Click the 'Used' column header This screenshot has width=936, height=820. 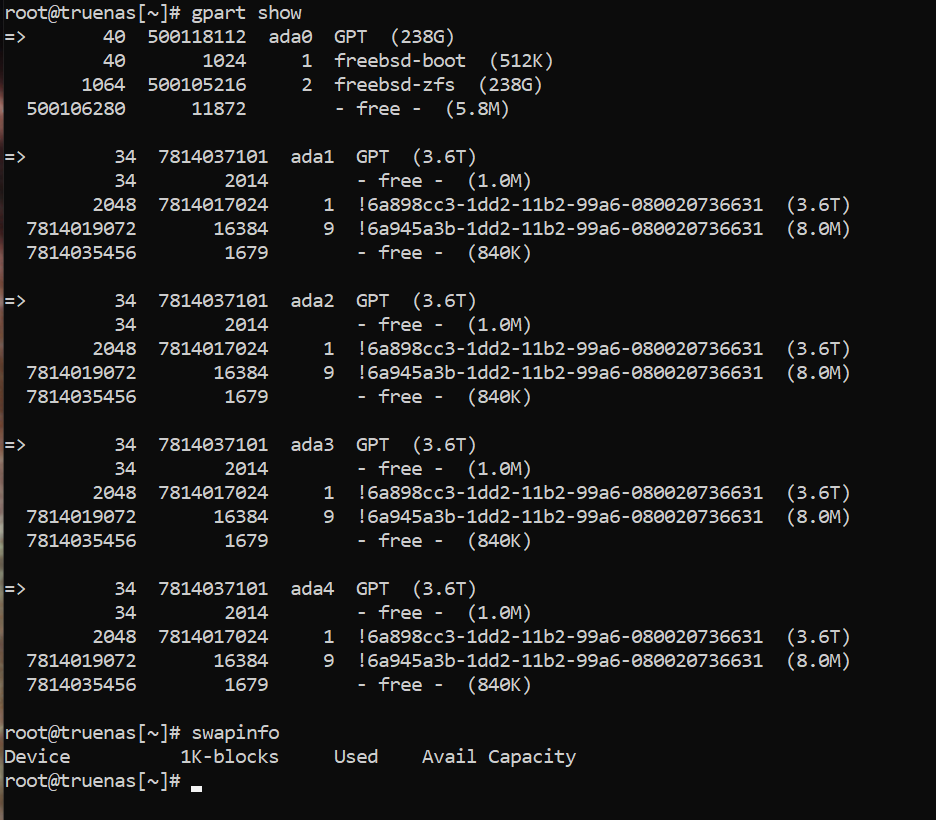pos(356,757)
